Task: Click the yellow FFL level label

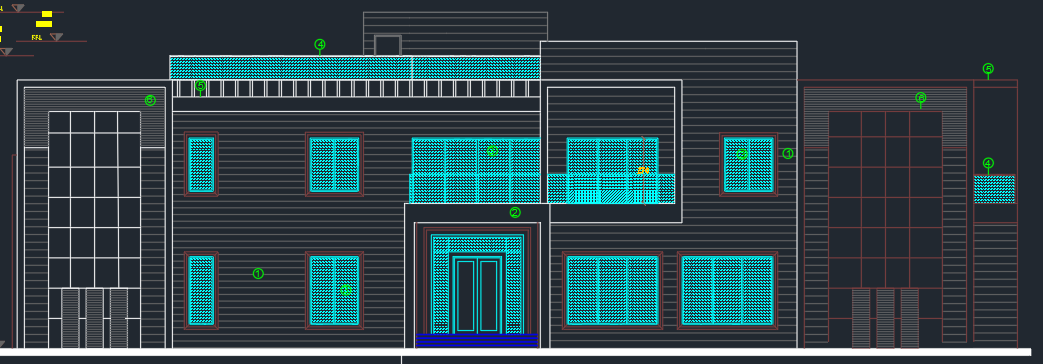Action: (37, 38)
